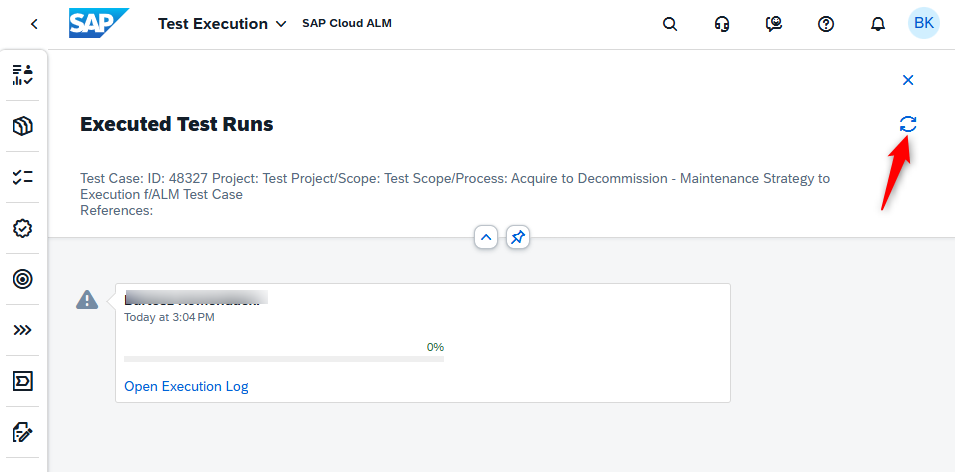Open the BK user profile avatar
This screenshot has height=472, width=955.
[924, 24]
